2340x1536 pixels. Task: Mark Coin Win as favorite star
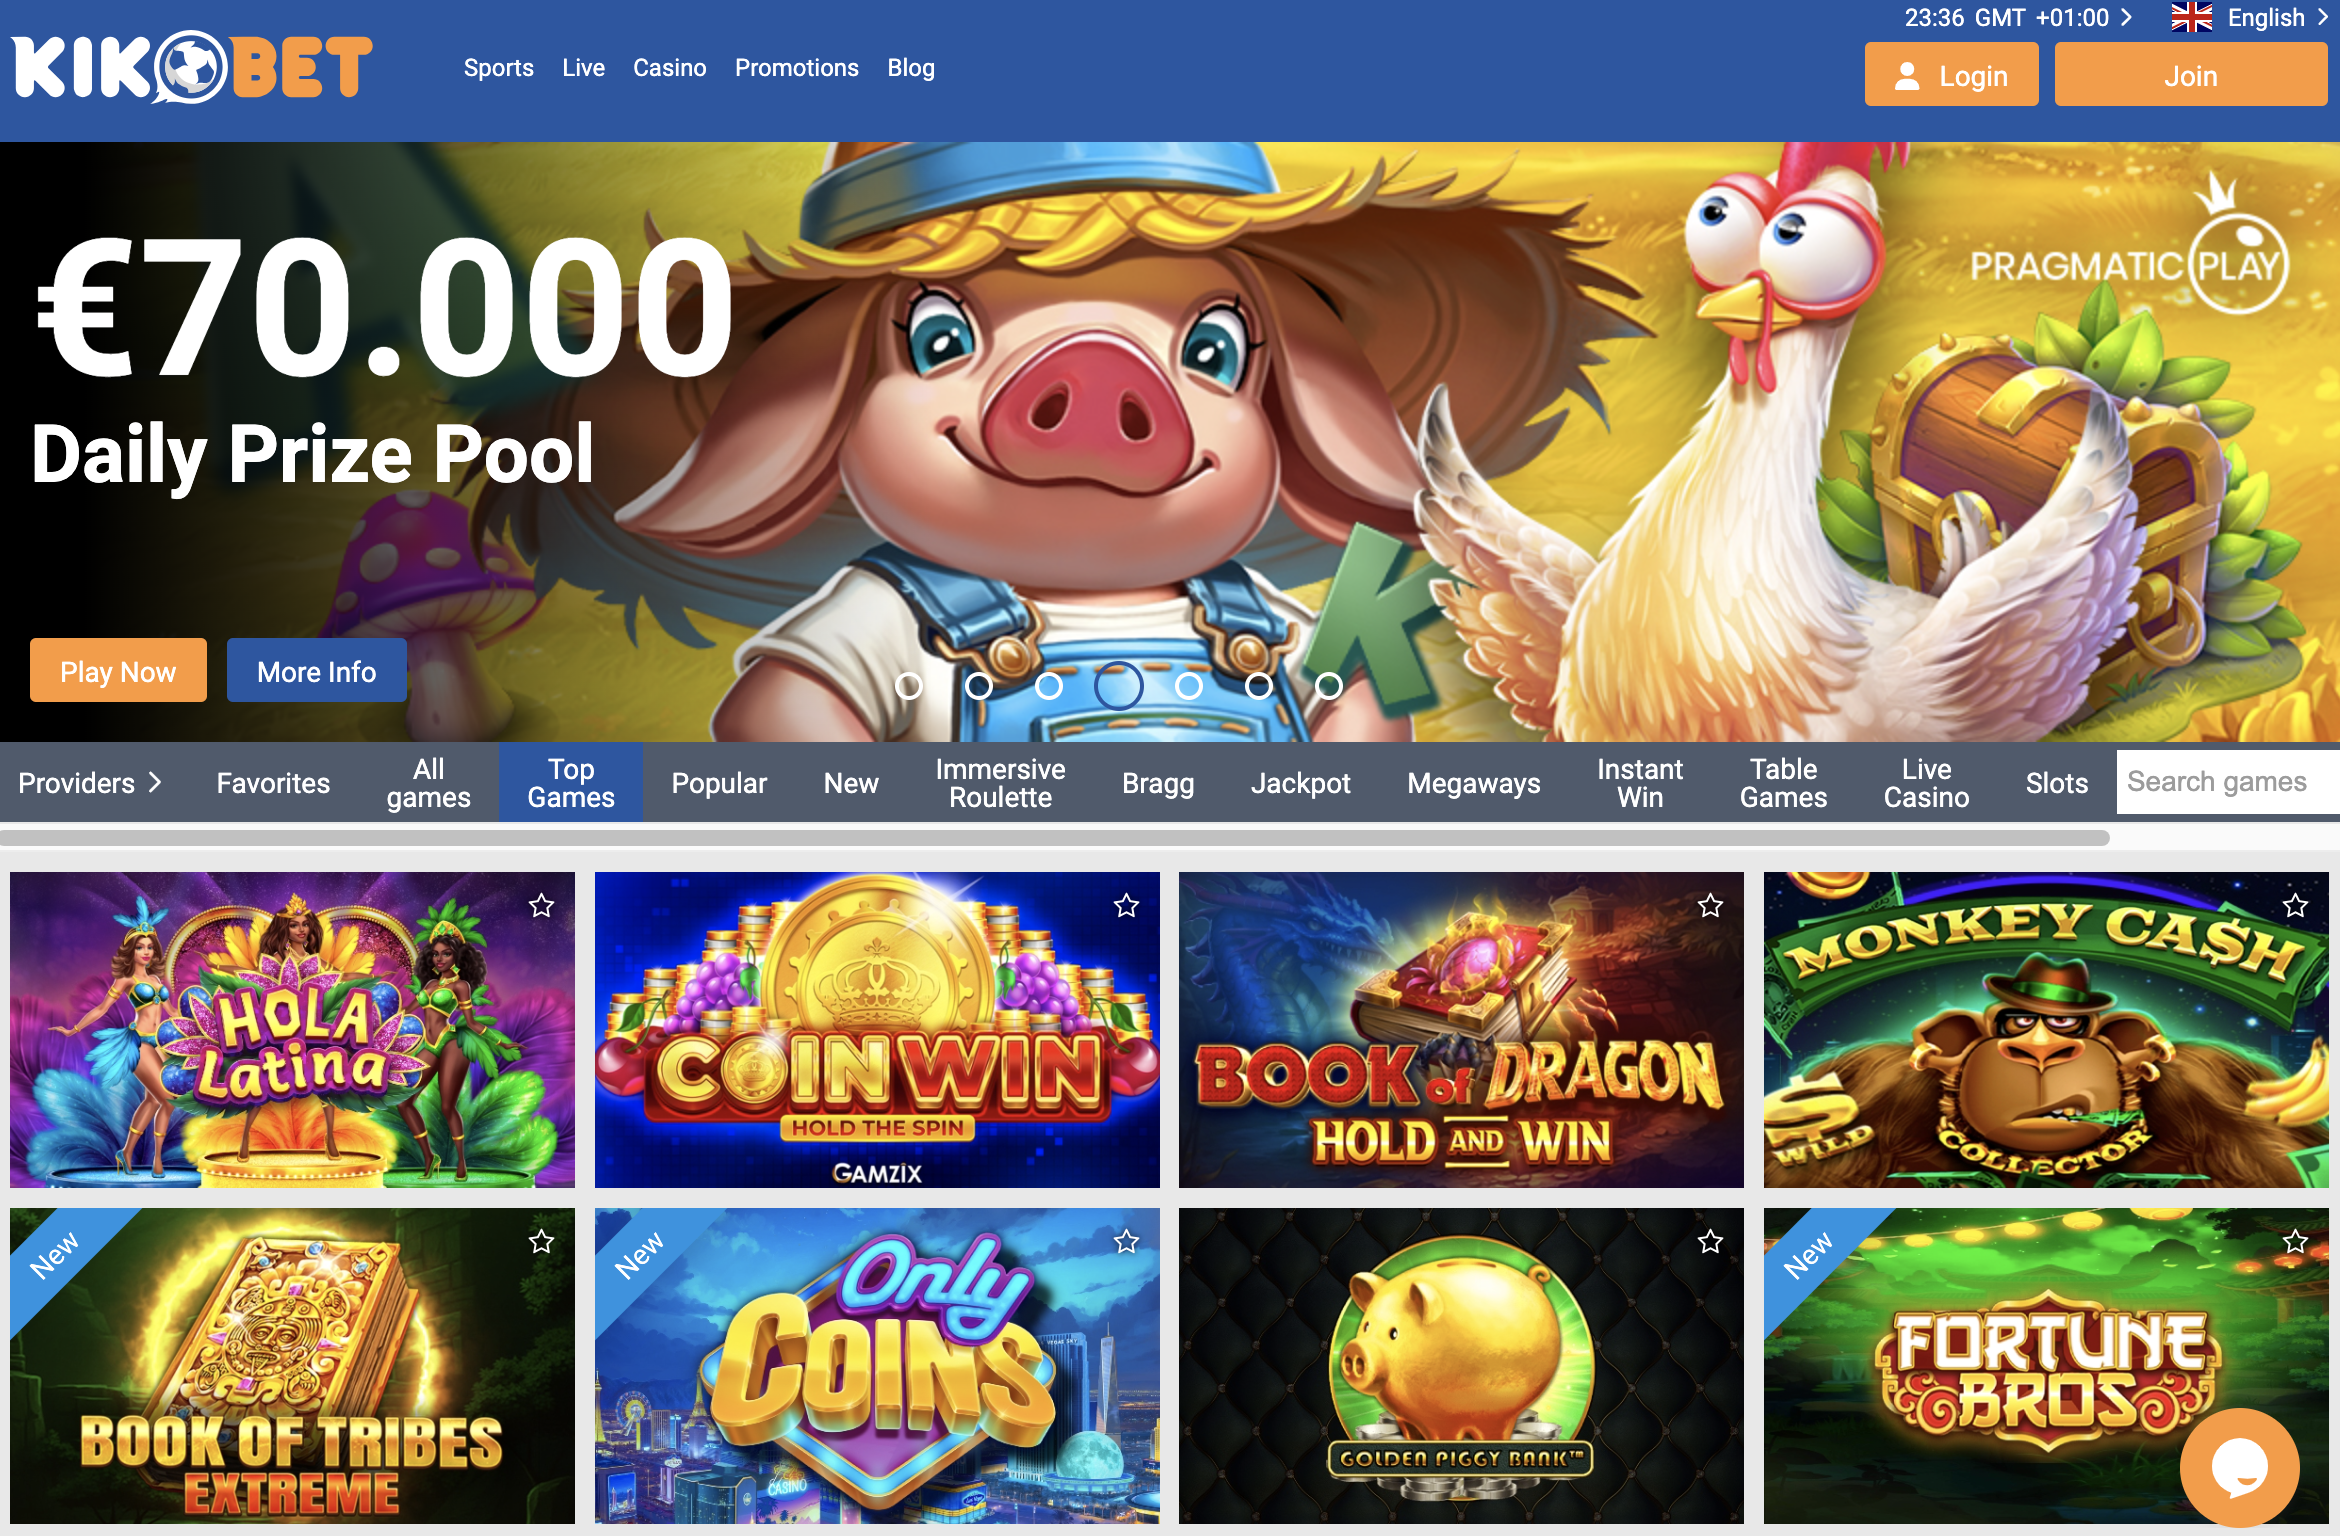coord(1126,906)
